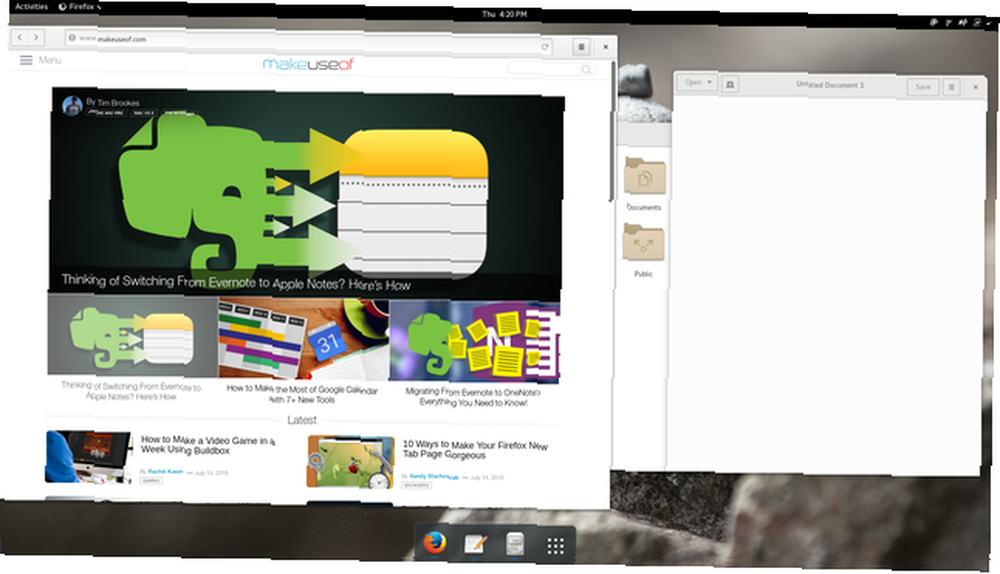Open Tim Brockes author avatar

pyautogui.click(x=72, y=105)
